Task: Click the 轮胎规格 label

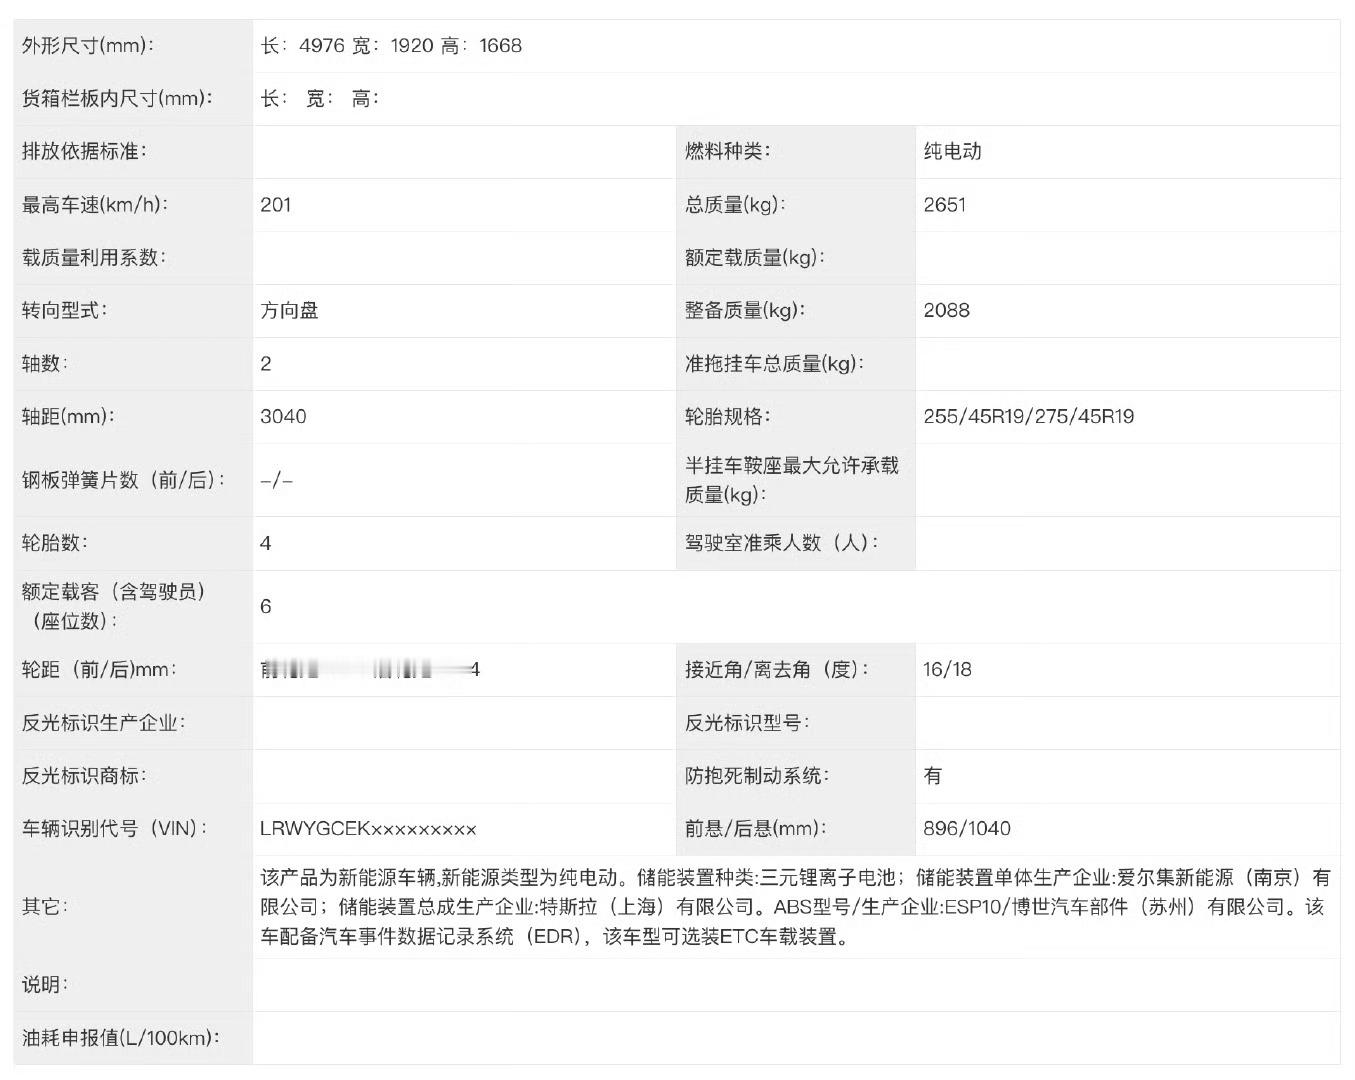Action: [727, 417]
